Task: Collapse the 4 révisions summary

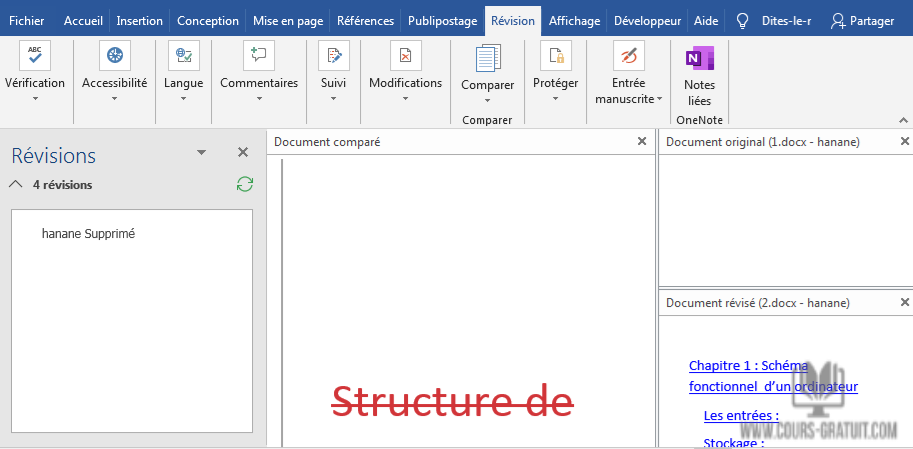Action: (16, 184)
